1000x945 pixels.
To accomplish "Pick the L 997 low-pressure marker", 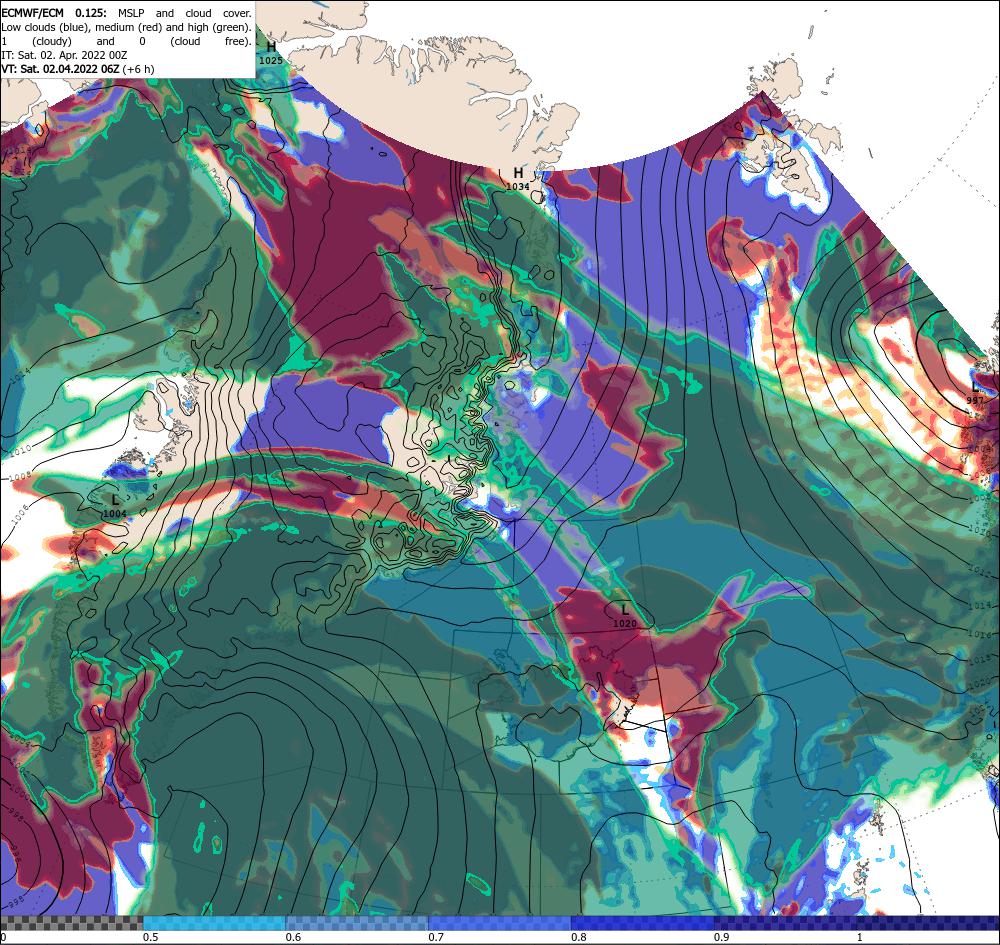I will (x=975, y=393).
